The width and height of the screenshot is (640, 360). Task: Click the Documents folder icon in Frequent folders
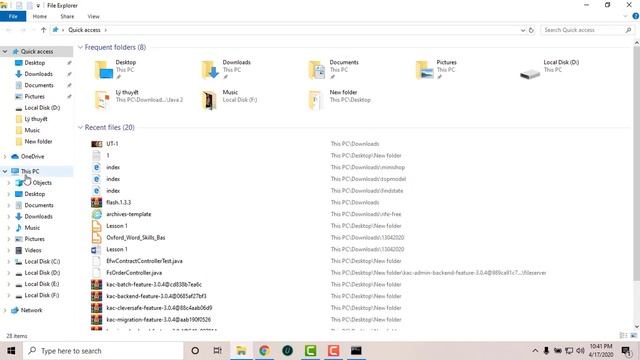pyautogui.click(x=317, y=70)
